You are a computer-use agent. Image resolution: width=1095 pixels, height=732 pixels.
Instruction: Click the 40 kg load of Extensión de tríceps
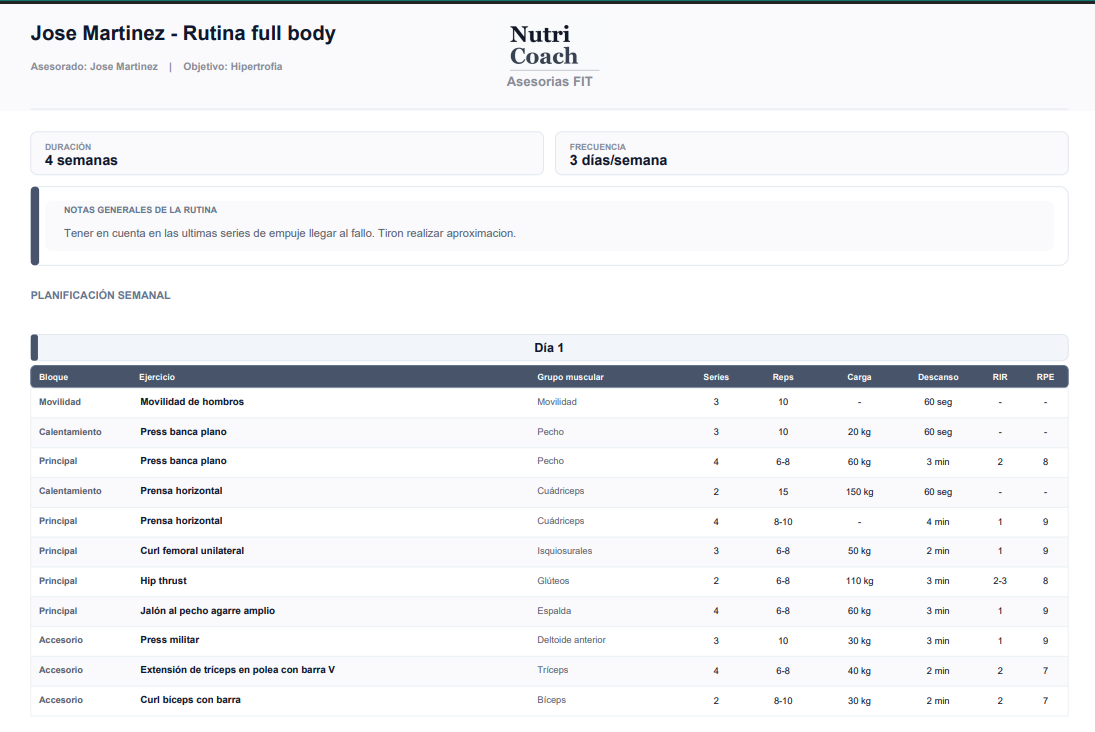pos(859,671)
